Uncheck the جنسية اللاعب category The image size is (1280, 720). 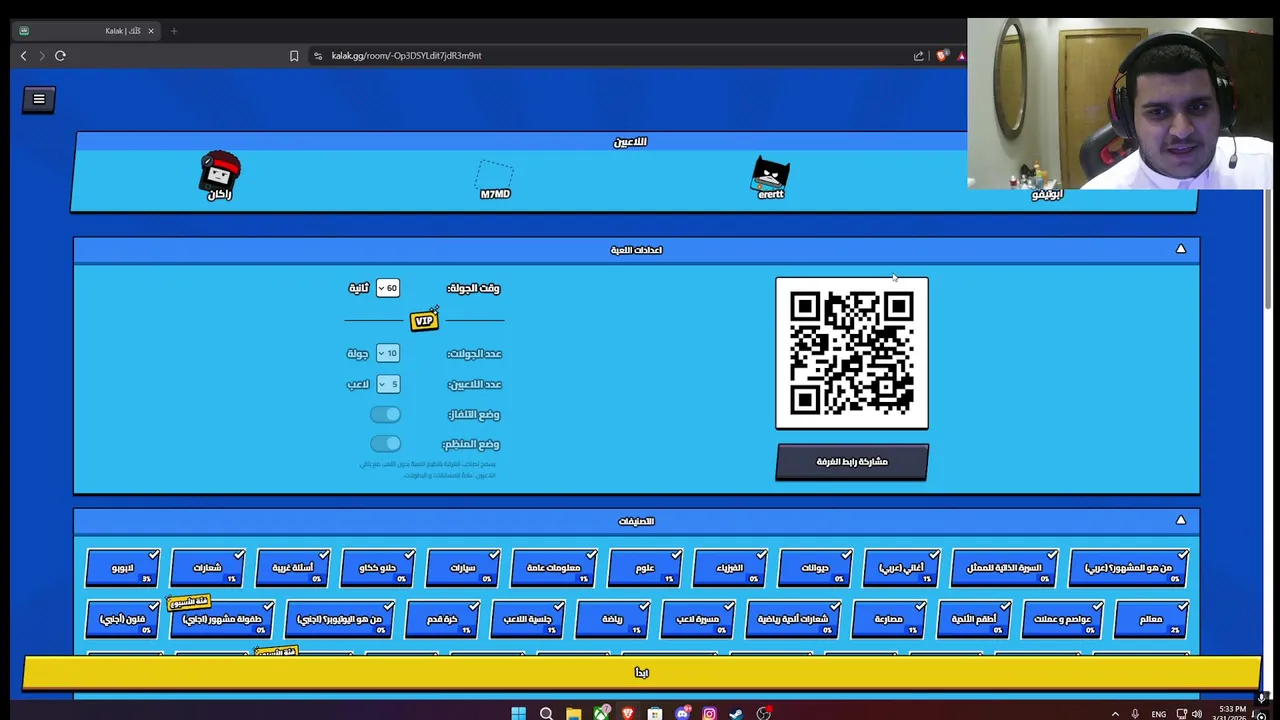(527, 619)
